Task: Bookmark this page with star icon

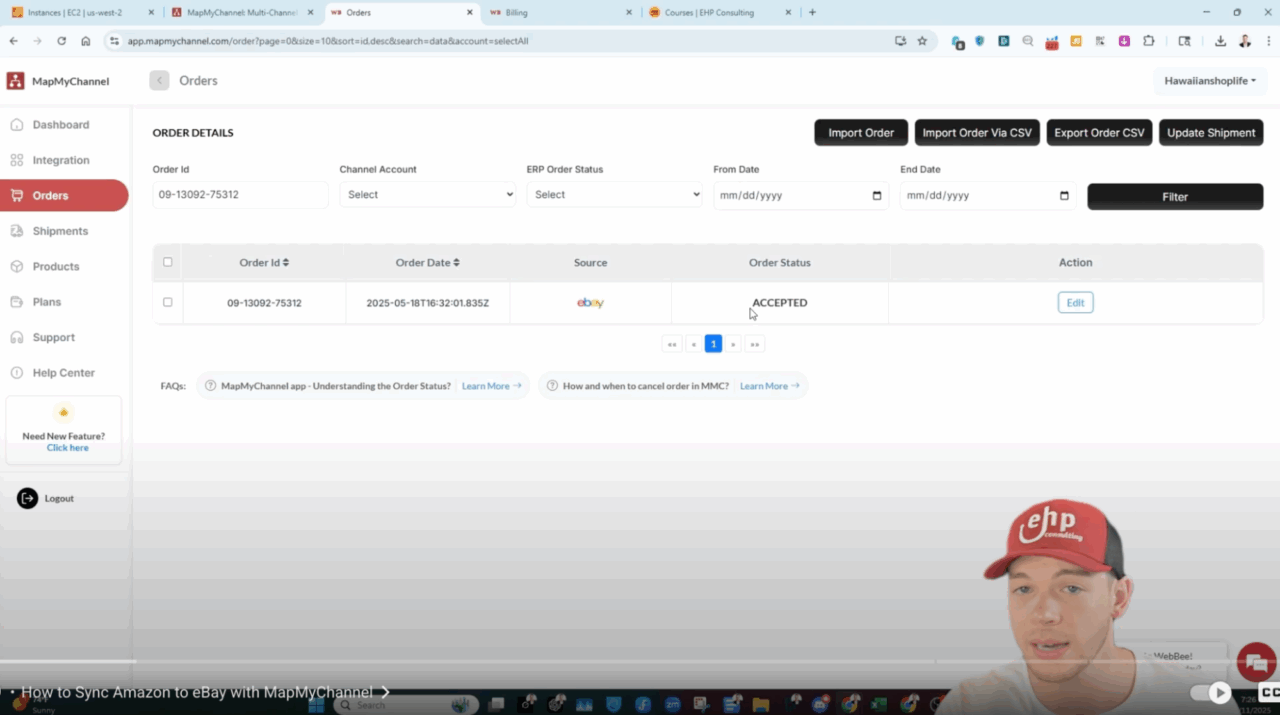Action: [922, 41]
